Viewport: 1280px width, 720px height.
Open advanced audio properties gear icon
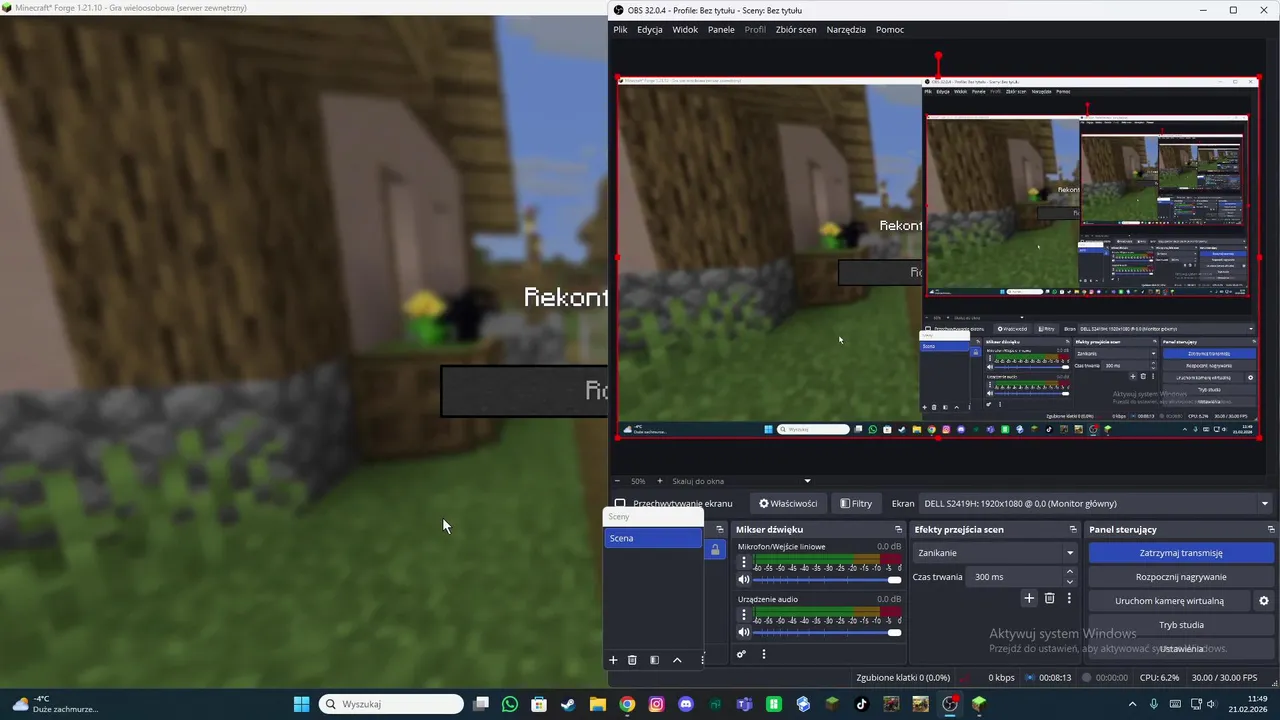click(x=741, y=655)
